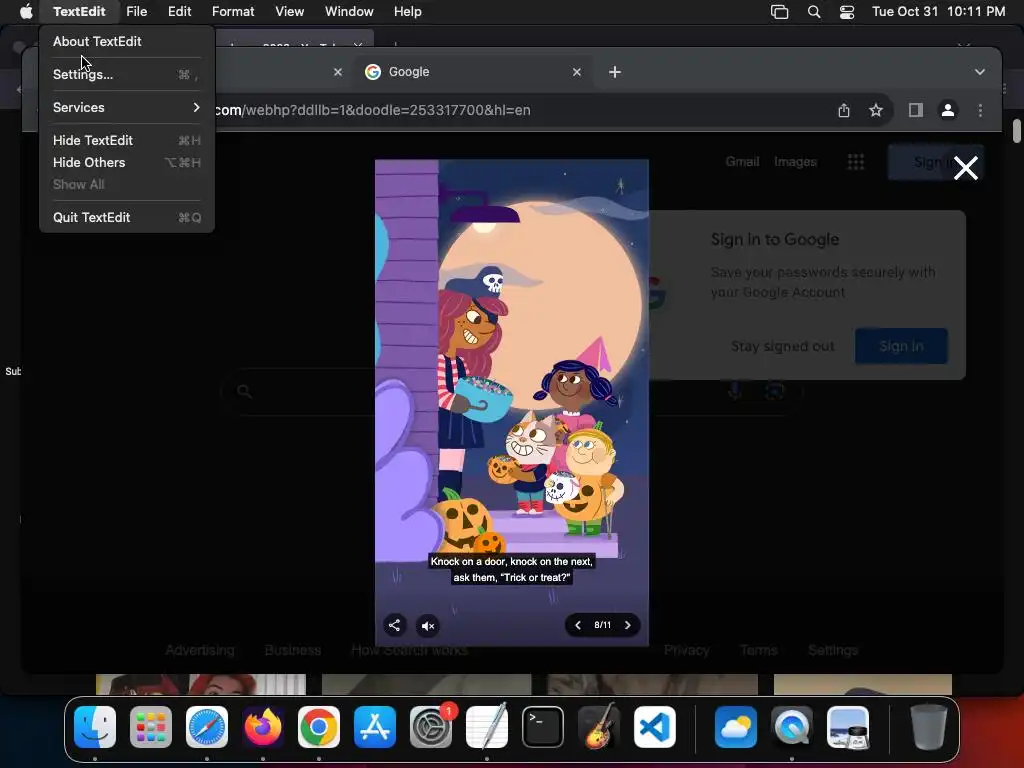This screenshot has width=1024, height=768.
Task: Launch GarageBand from the Dock
Action: coord(599,727)
